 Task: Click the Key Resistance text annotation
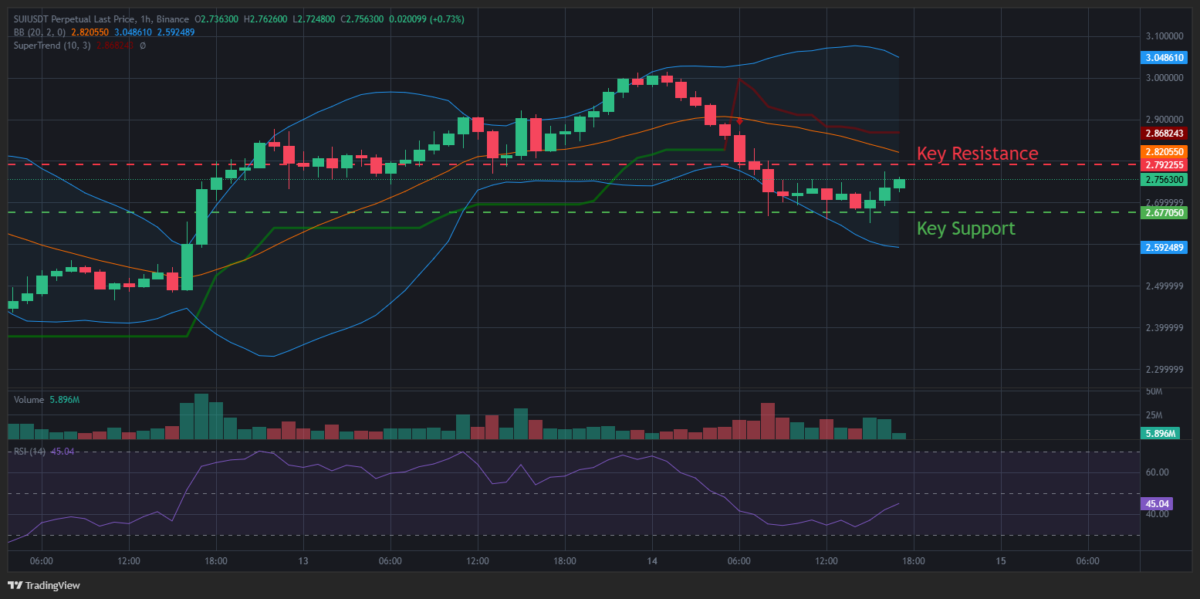coord(977,154)
